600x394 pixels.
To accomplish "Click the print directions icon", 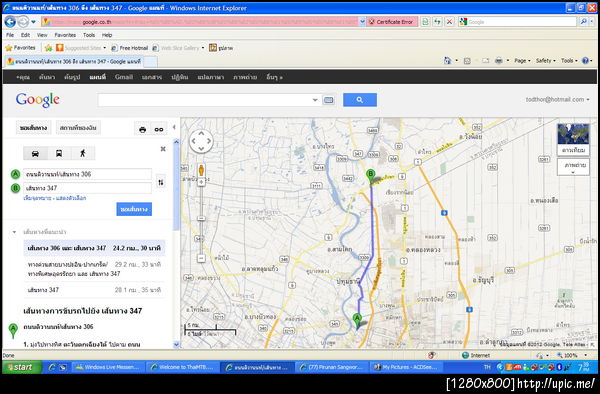I will 142,129.
